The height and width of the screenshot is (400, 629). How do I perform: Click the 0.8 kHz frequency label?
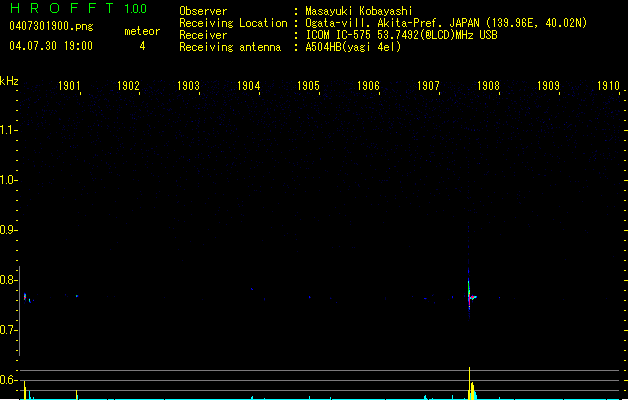[x=7, y=280]
